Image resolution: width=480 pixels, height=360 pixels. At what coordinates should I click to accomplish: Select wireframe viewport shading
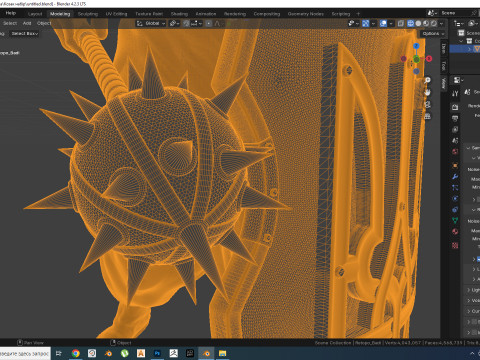(411, 23)
